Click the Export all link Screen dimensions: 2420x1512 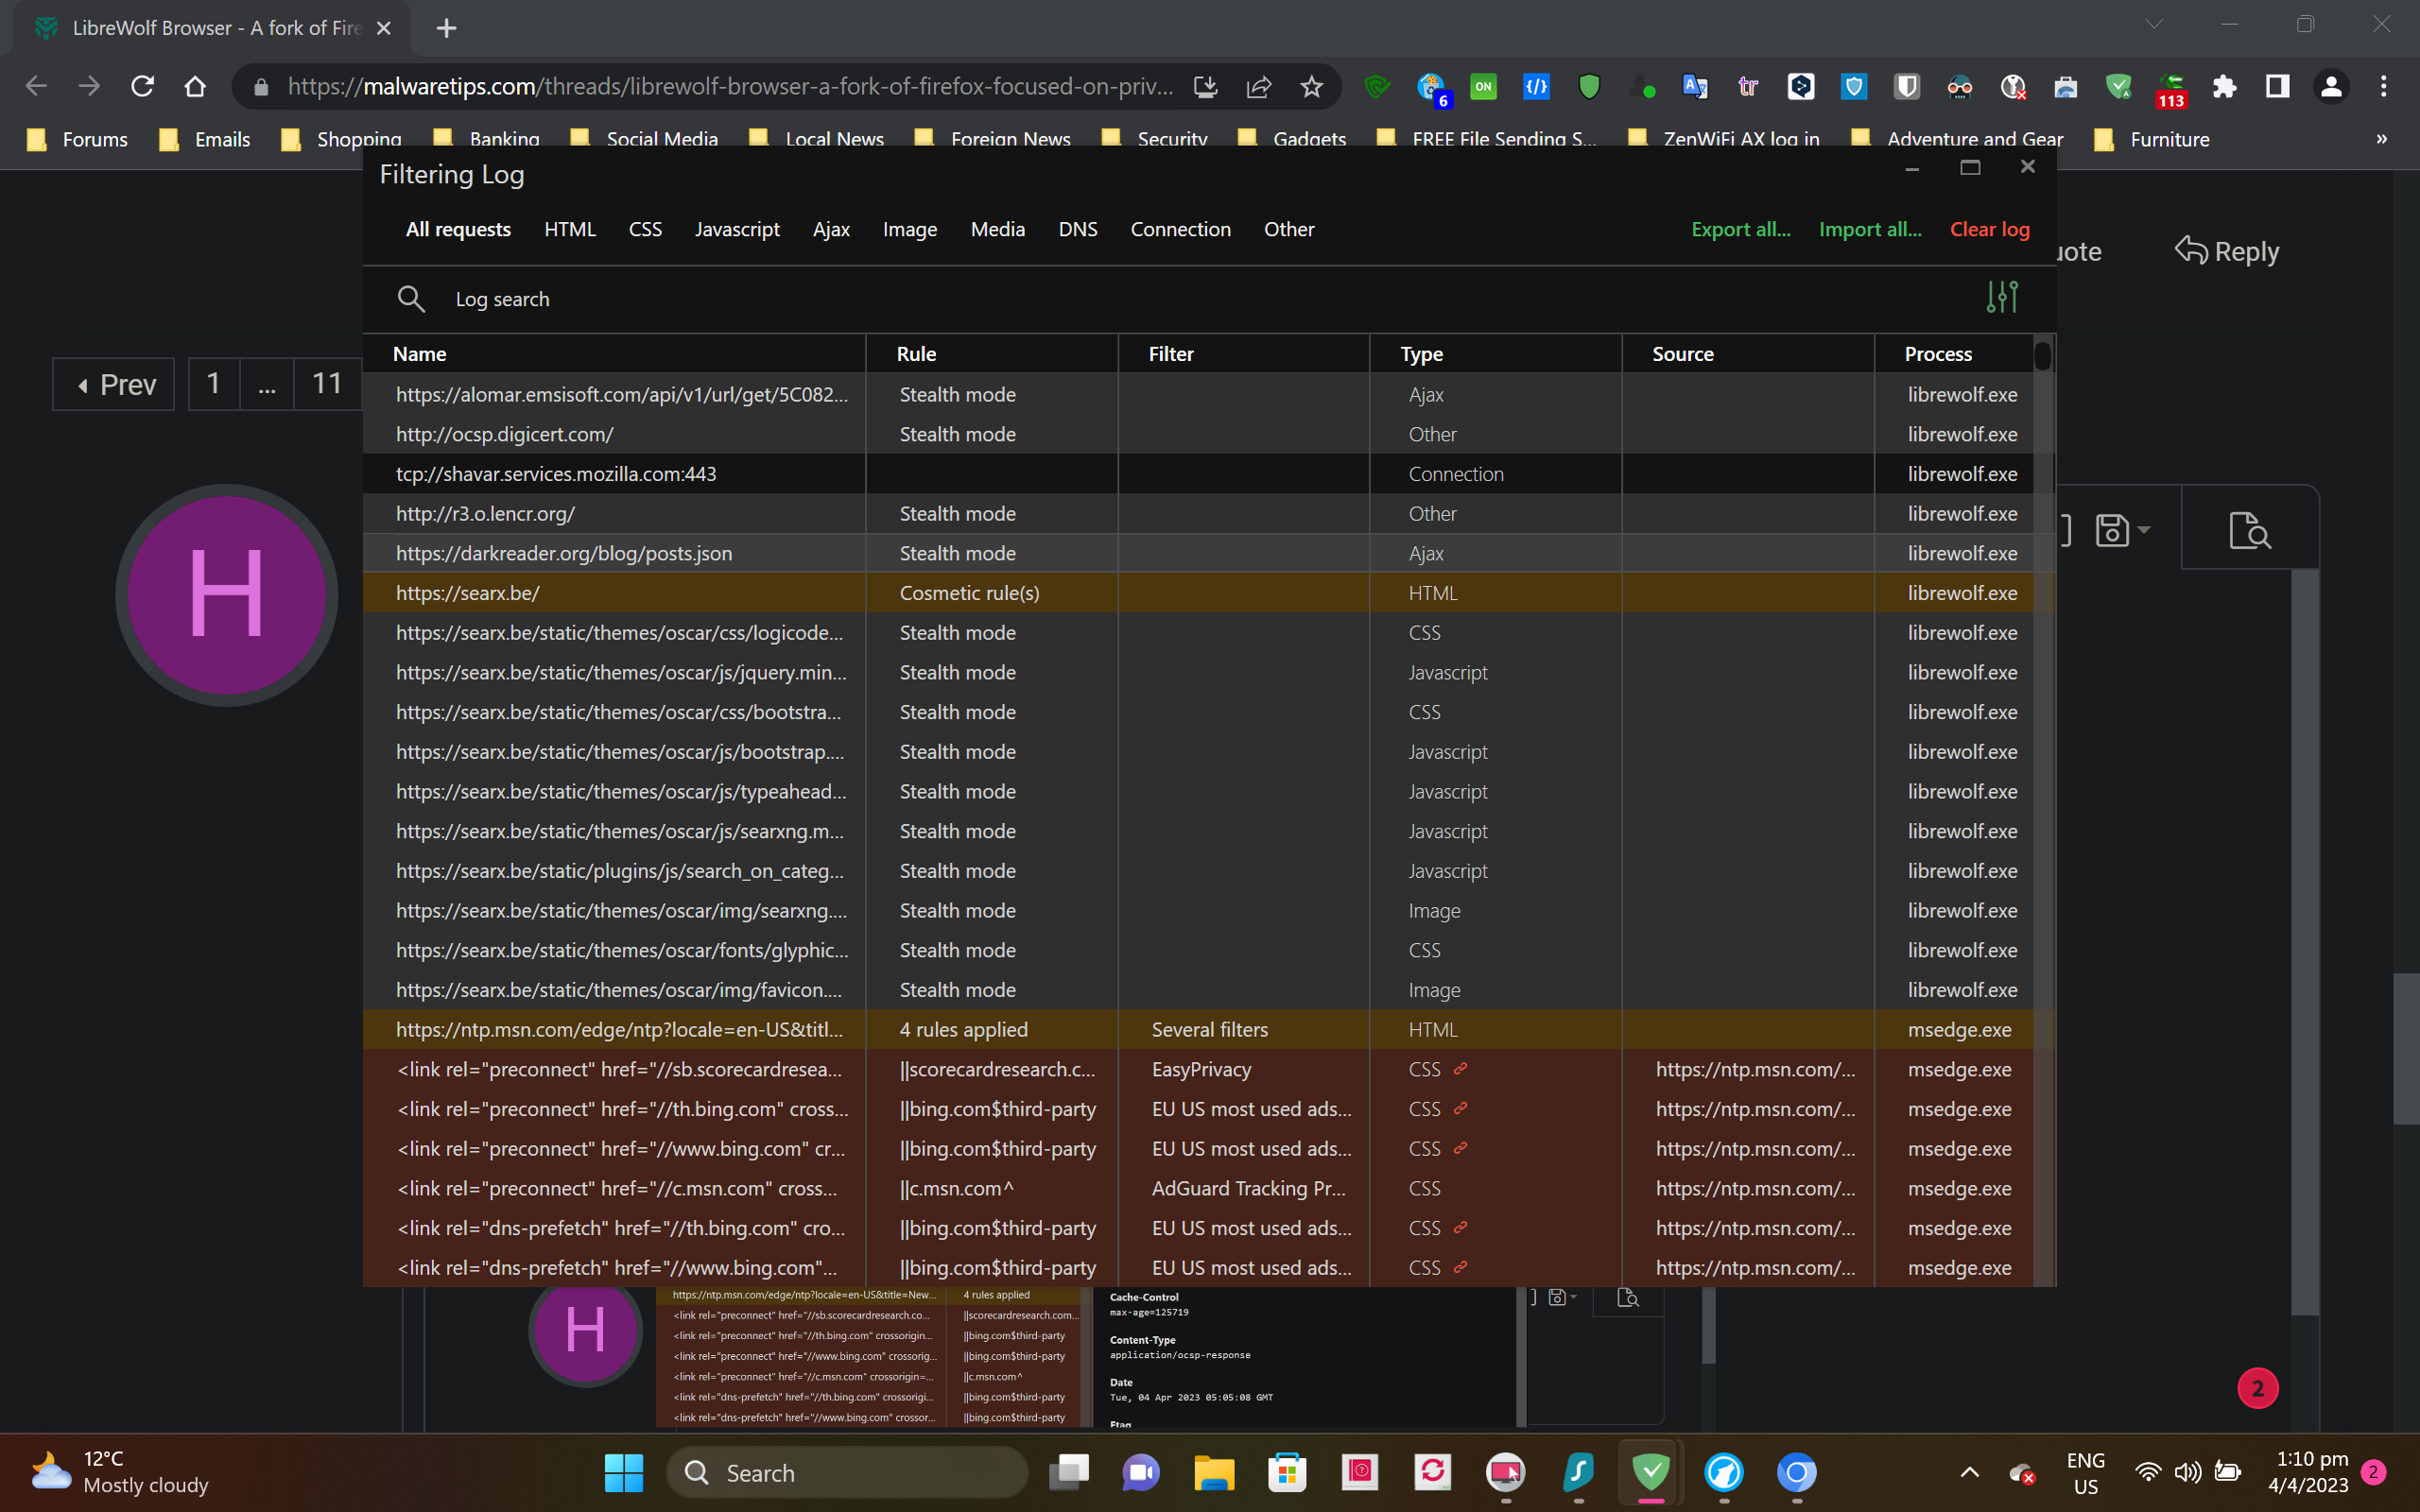click(1740, 229)
